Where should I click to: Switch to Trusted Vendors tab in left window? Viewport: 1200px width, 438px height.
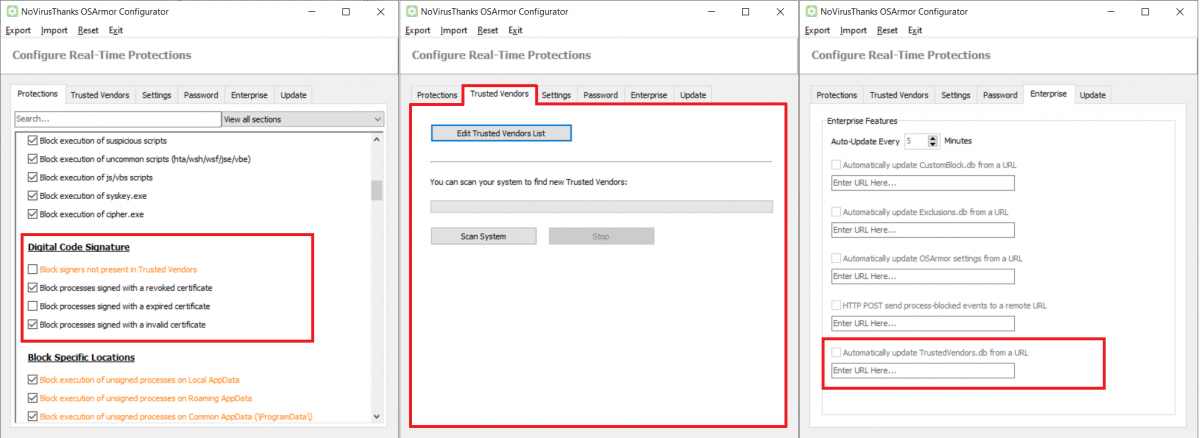coord(100,95)
